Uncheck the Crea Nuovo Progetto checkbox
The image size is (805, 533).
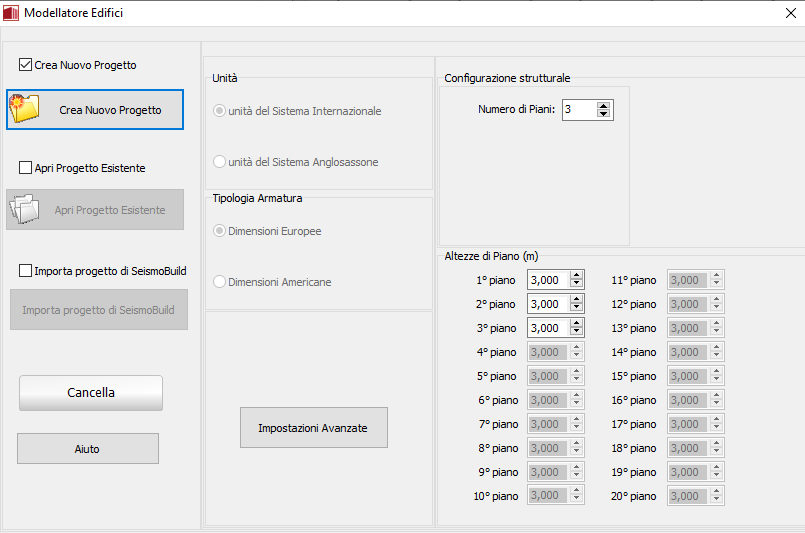point(25,65)
